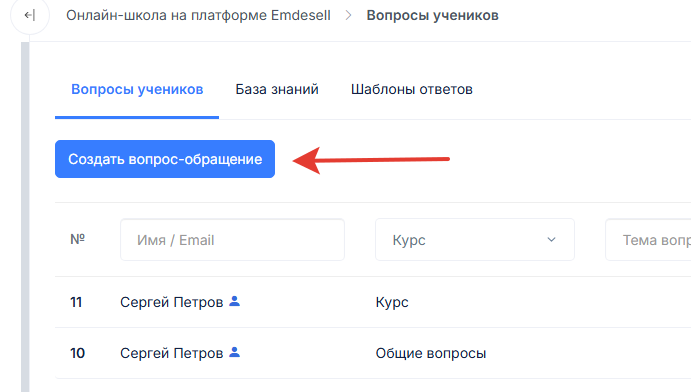691x392 pixels.
Task: Select the Общие вопросы cell in row 10
Action: point(431,353)
